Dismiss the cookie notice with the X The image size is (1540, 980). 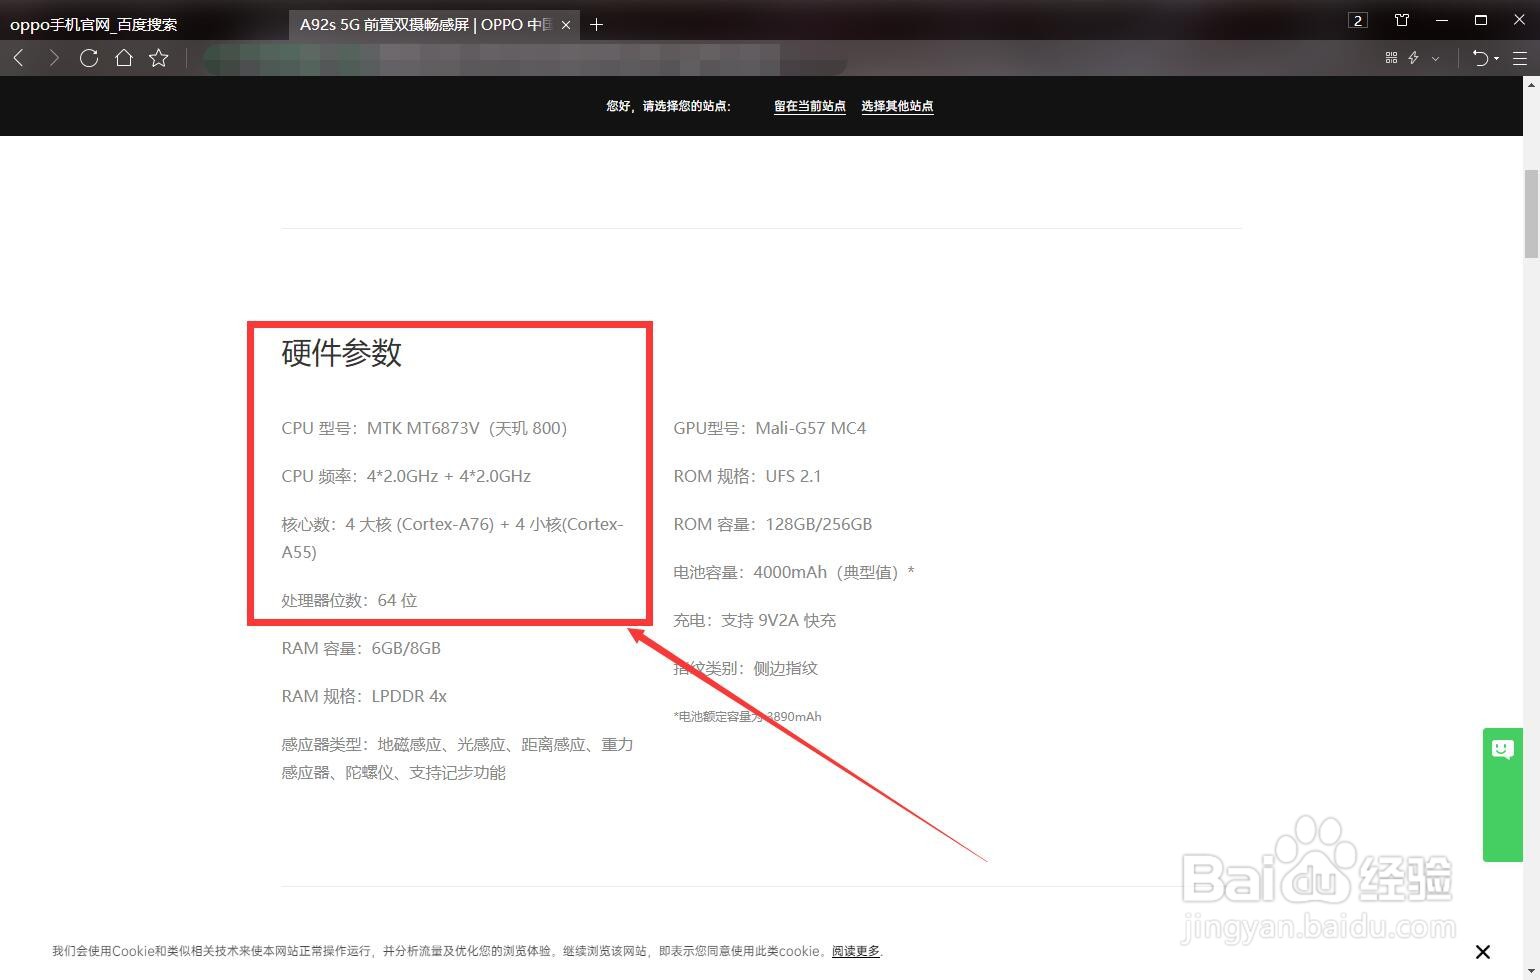(1483, 951)
